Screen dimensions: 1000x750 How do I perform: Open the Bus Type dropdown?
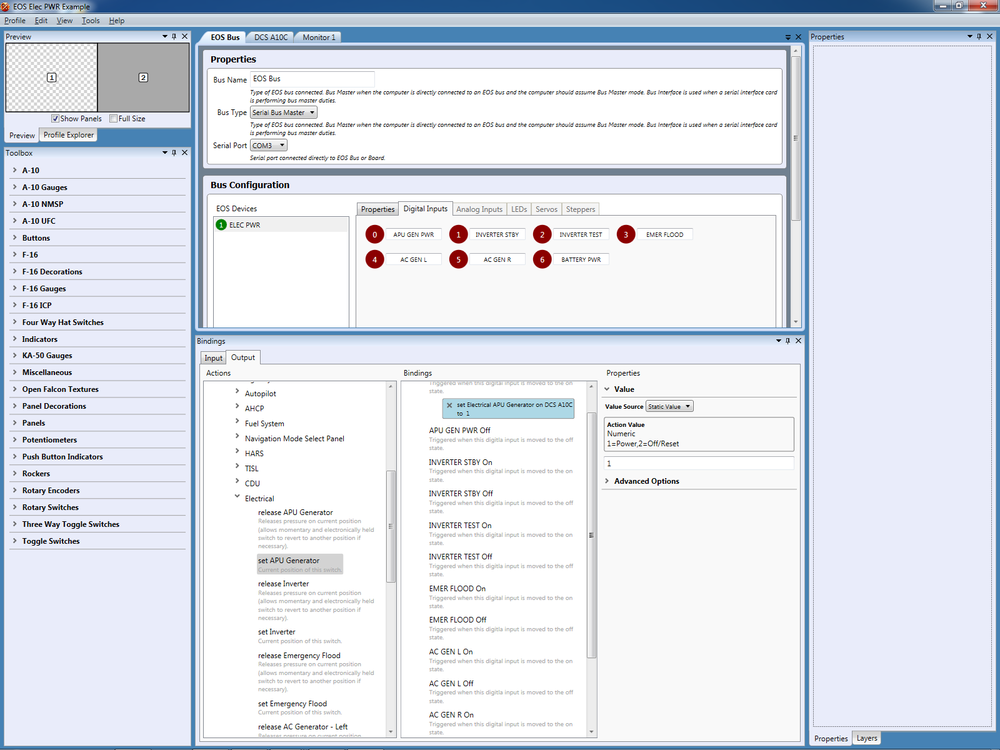[x=284, y=112]
